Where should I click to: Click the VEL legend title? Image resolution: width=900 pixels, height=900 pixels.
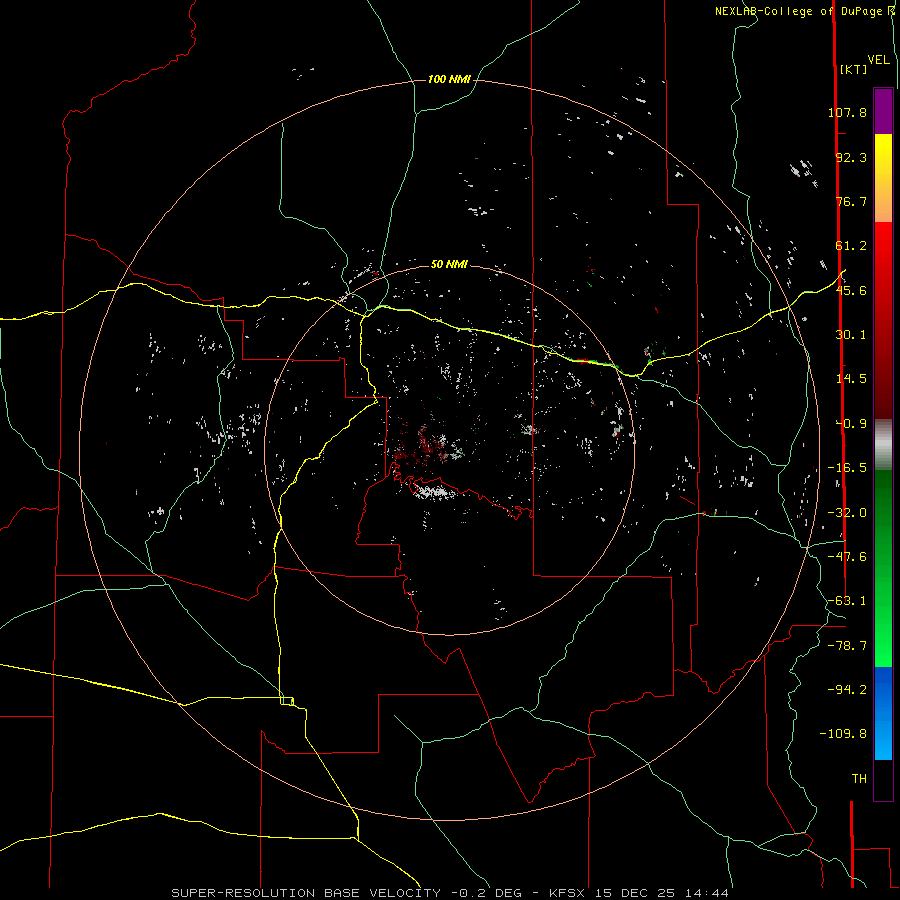(878, 60)
